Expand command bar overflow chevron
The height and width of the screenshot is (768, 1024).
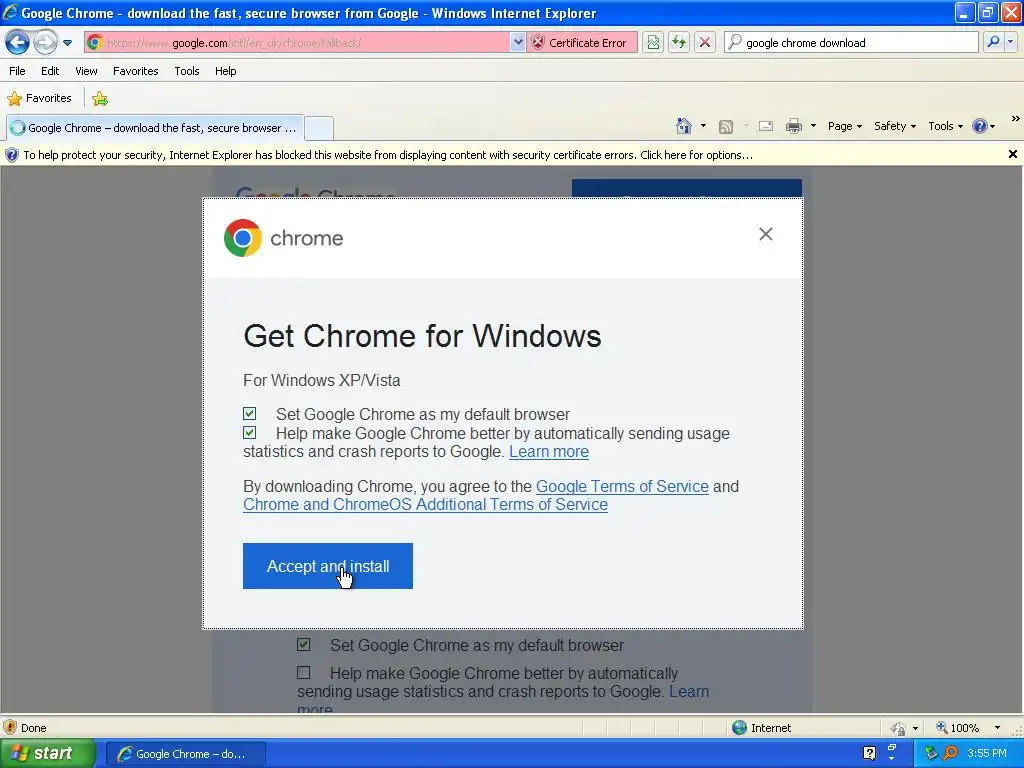(1015, 119)
